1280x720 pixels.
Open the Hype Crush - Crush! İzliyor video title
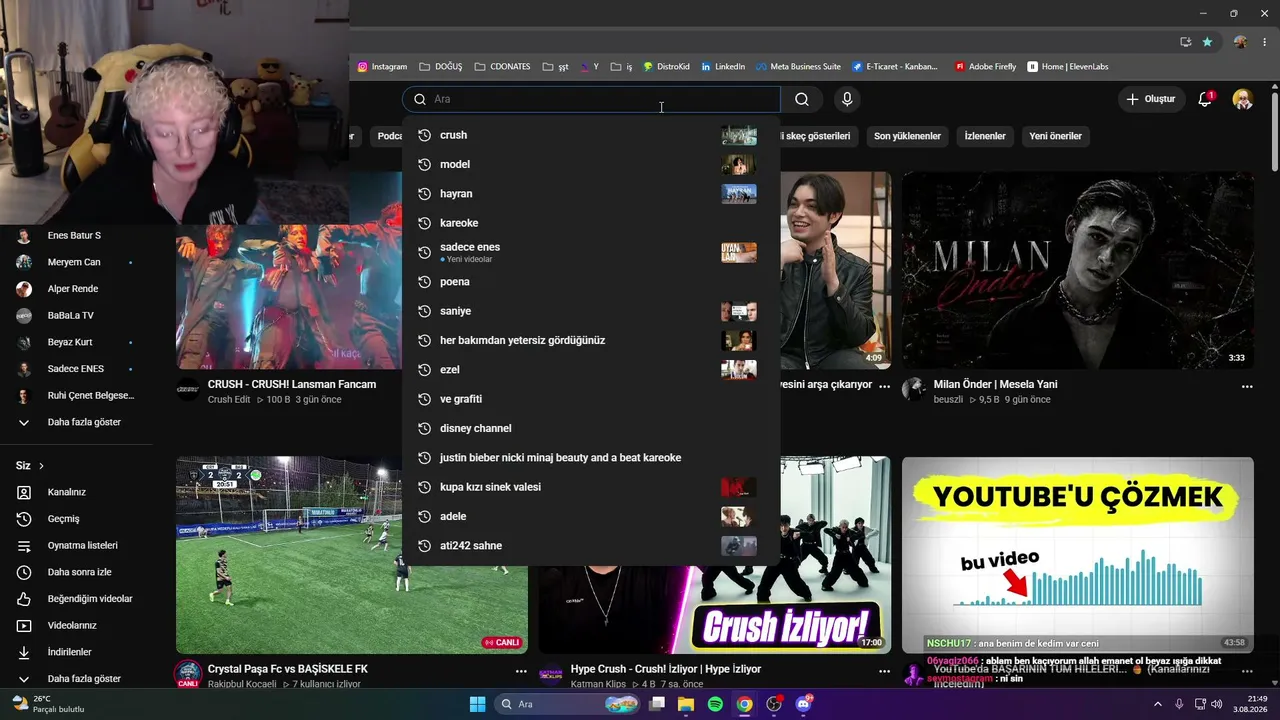coord(666,669)
